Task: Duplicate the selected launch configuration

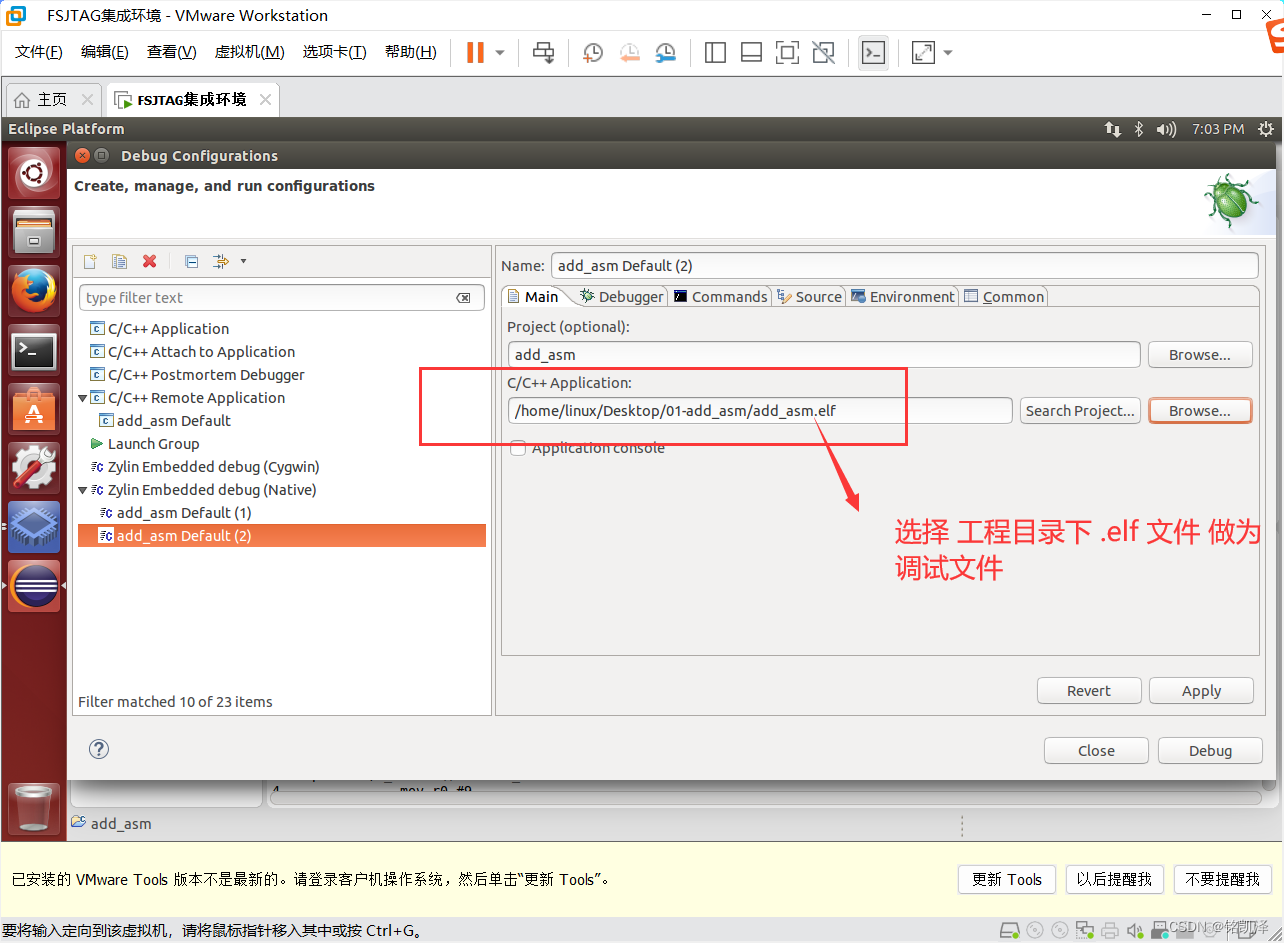Action: pos(119,261)
